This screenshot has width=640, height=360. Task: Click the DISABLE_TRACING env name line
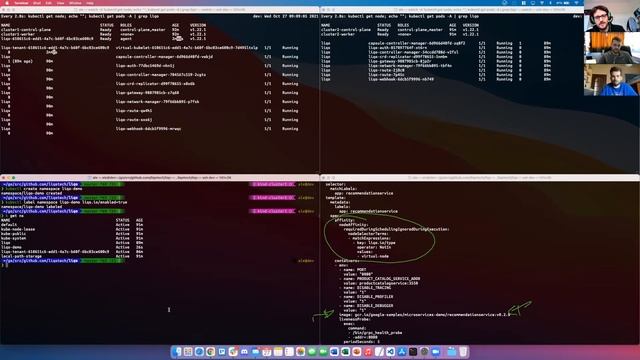pyautogui.click(x=365, y=288)
